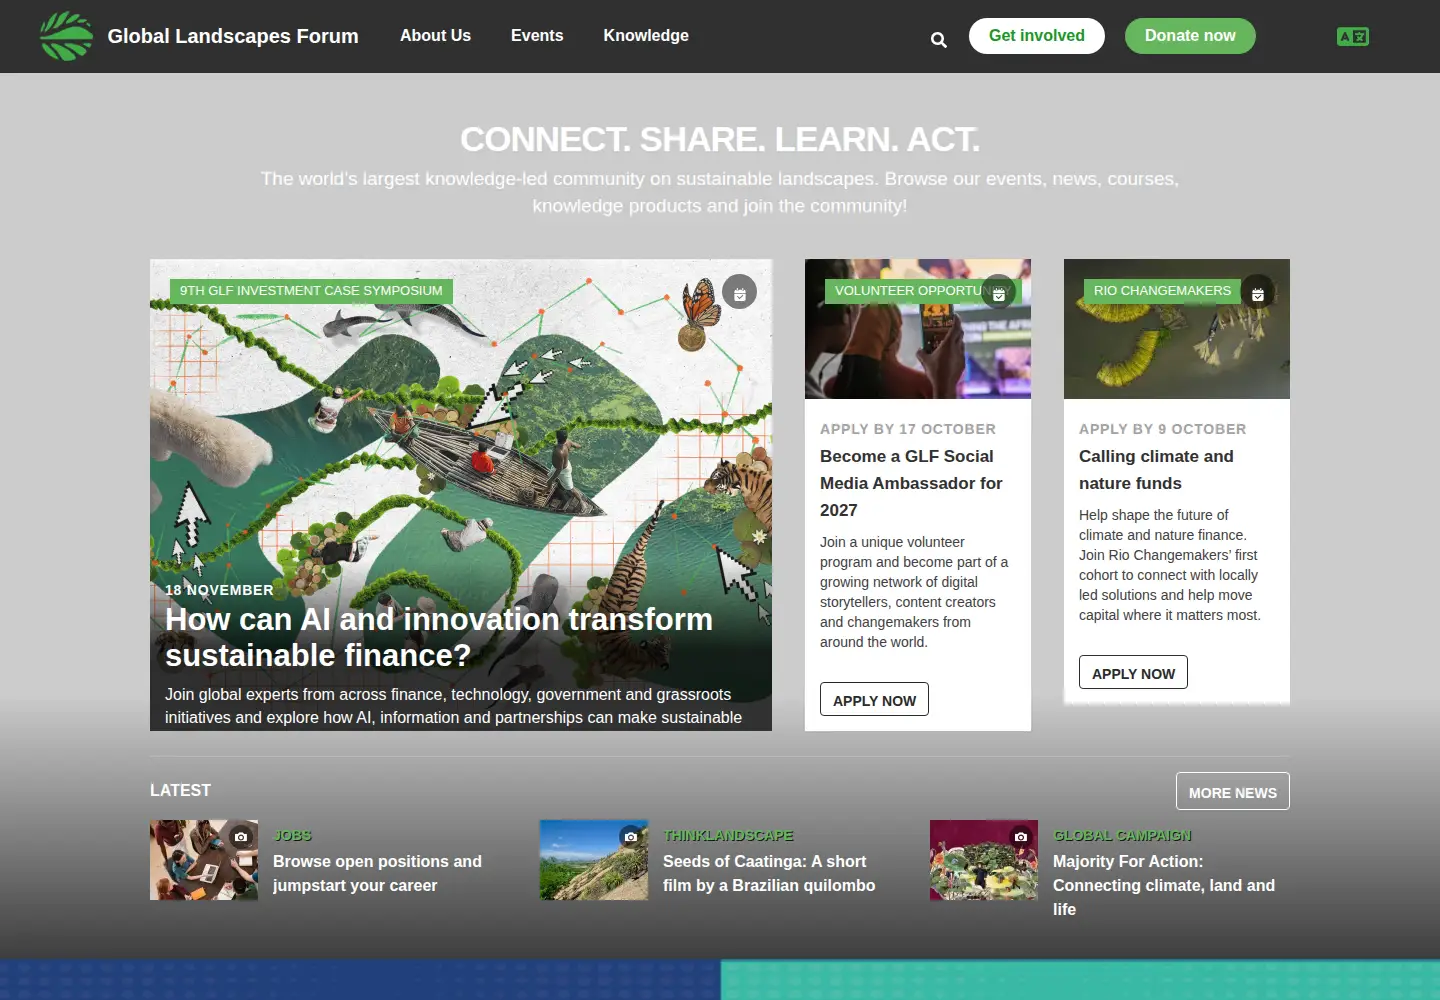Apply now for Rio Changemakers funds
Viewport: 1440px width, 1000px height.
1134,673
